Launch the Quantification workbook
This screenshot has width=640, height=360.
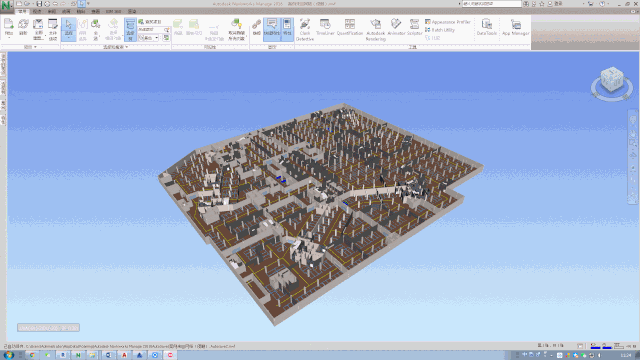(x=350, y=28)
